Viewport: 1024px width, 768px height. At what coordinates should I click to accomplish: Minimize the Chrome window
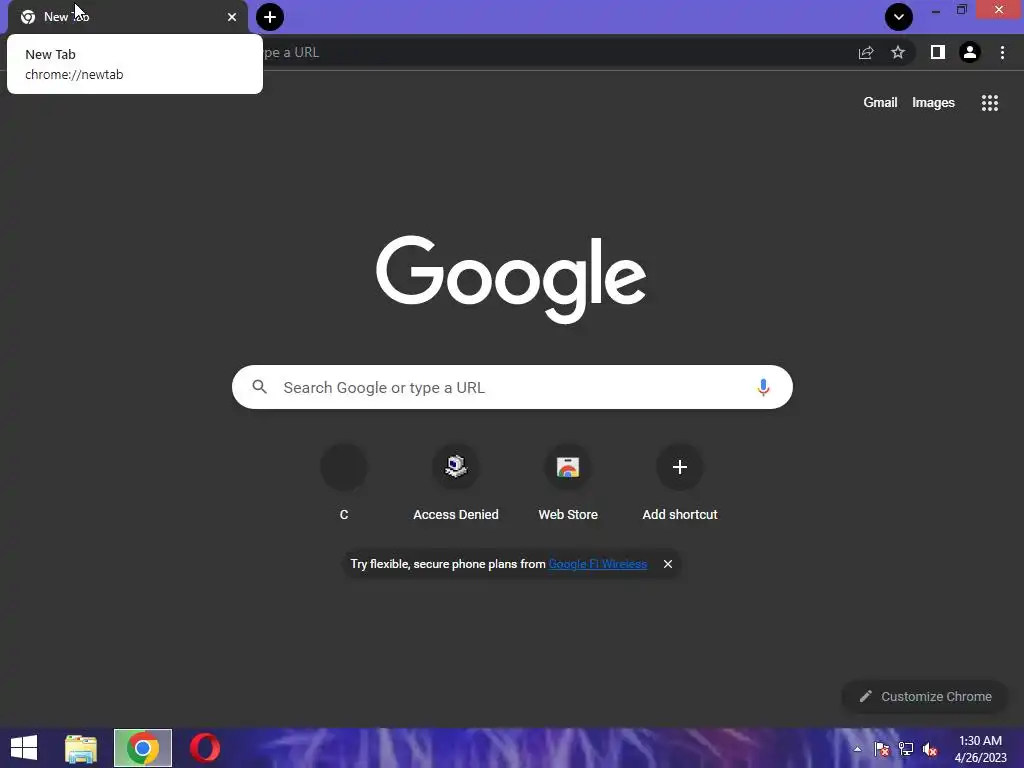click(935, 10)
